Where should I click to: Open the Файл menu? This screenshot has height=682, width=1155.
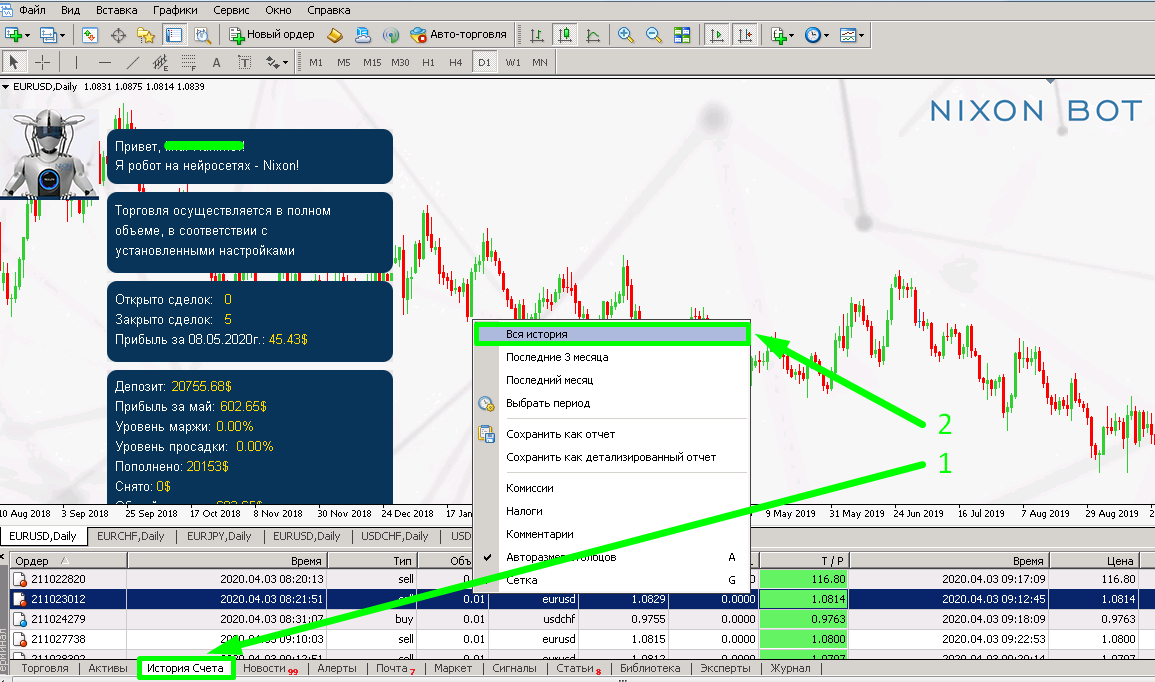pyautogui.click(x=32, y=10)
